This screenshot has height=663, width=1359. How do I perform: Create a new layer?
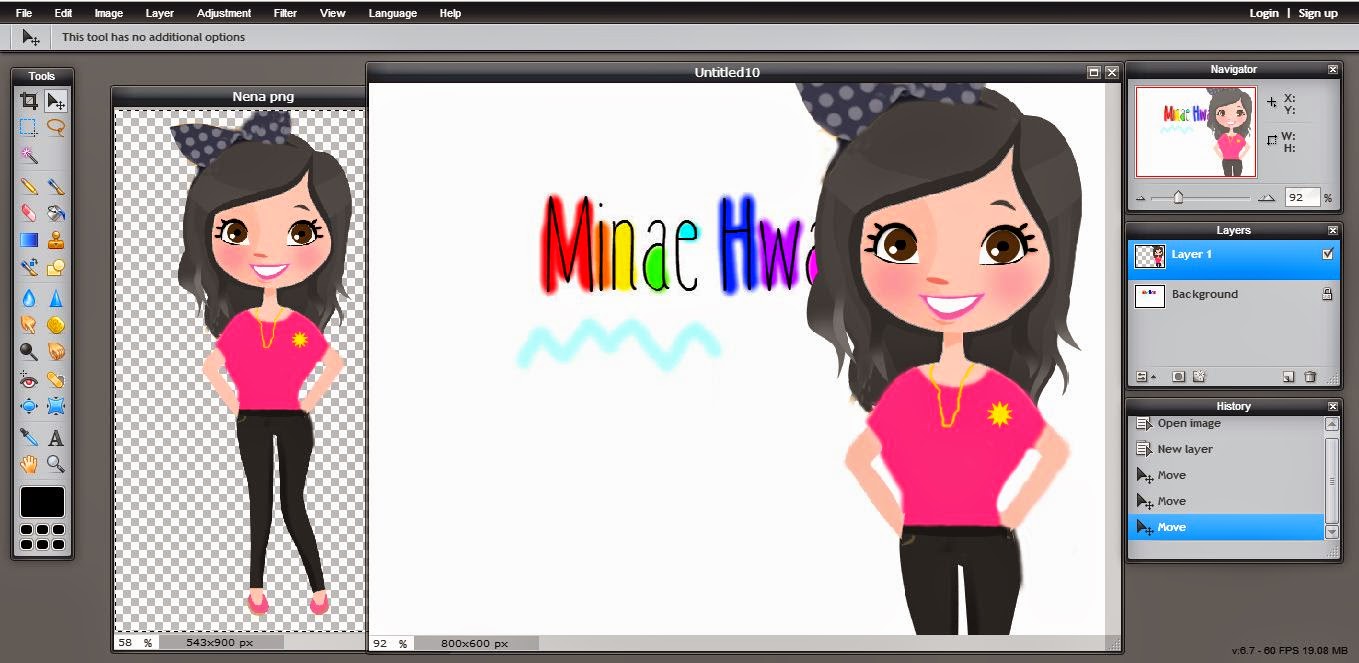pos(1289,377)
